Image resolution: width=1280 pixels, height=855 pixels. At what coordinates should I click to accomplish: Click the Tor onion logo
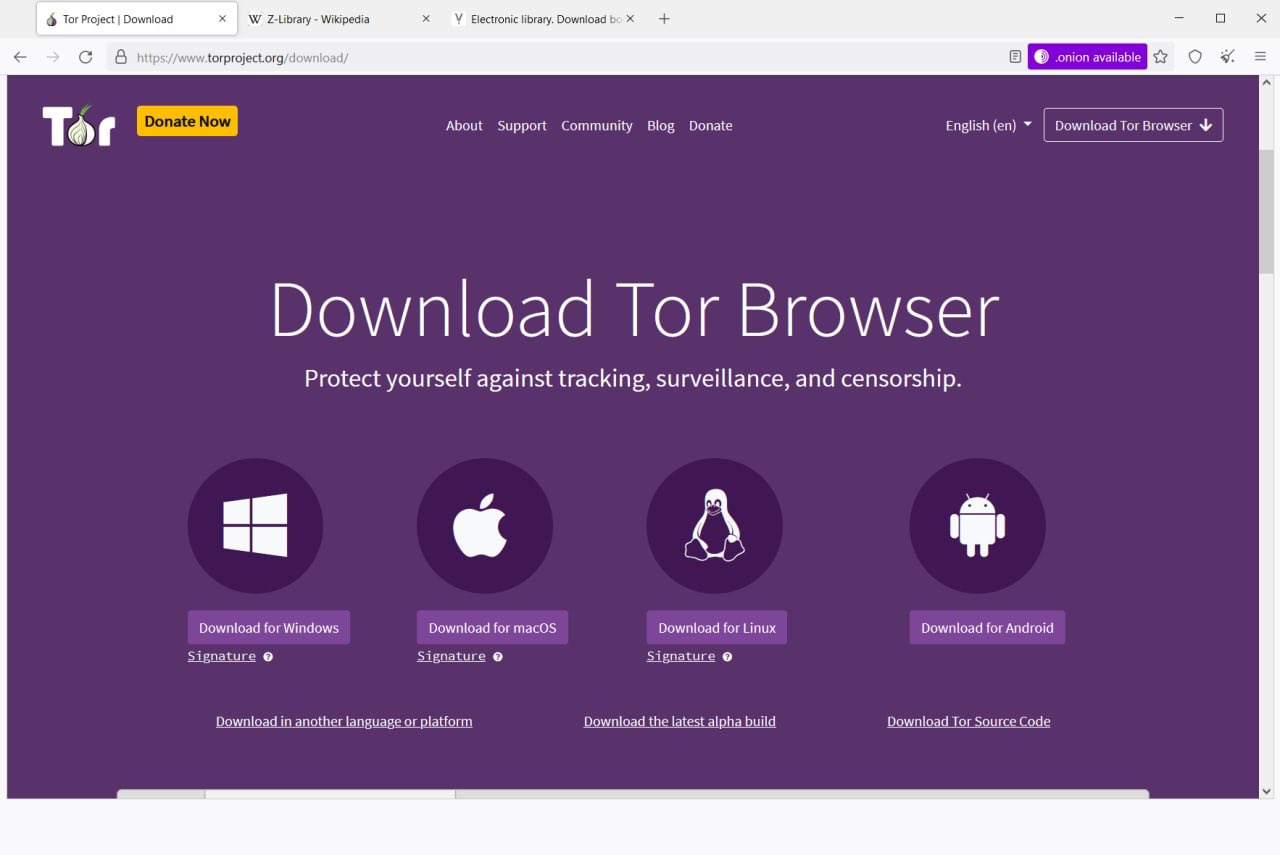(x=79, y=126)
